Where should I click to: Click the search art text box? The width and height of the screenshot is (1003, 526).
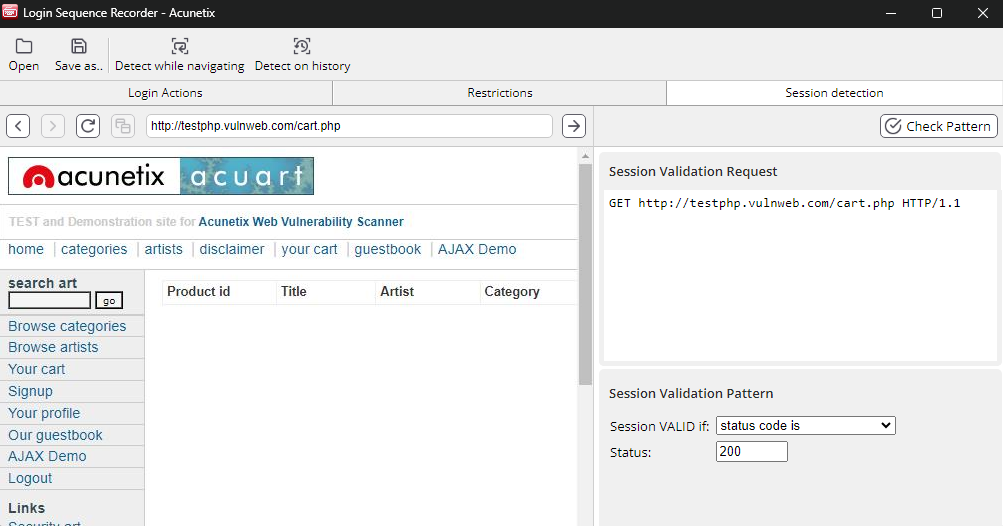pyautogui.click(x=49, y=300)
